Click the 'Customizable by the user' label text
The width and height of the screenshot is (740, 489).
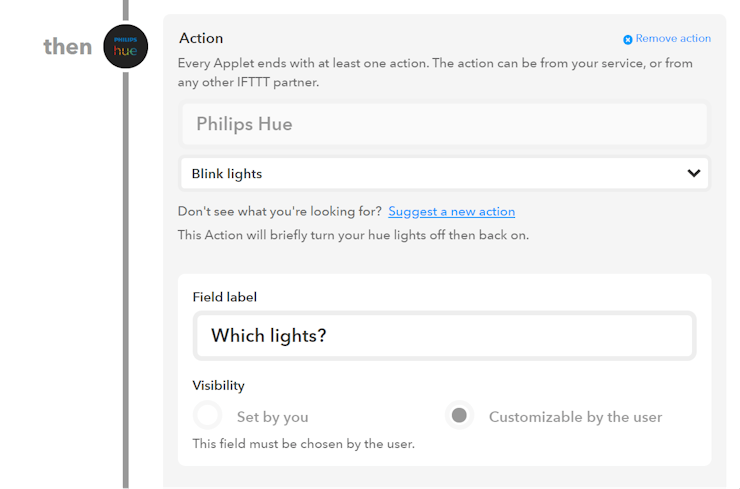[575, 417]
